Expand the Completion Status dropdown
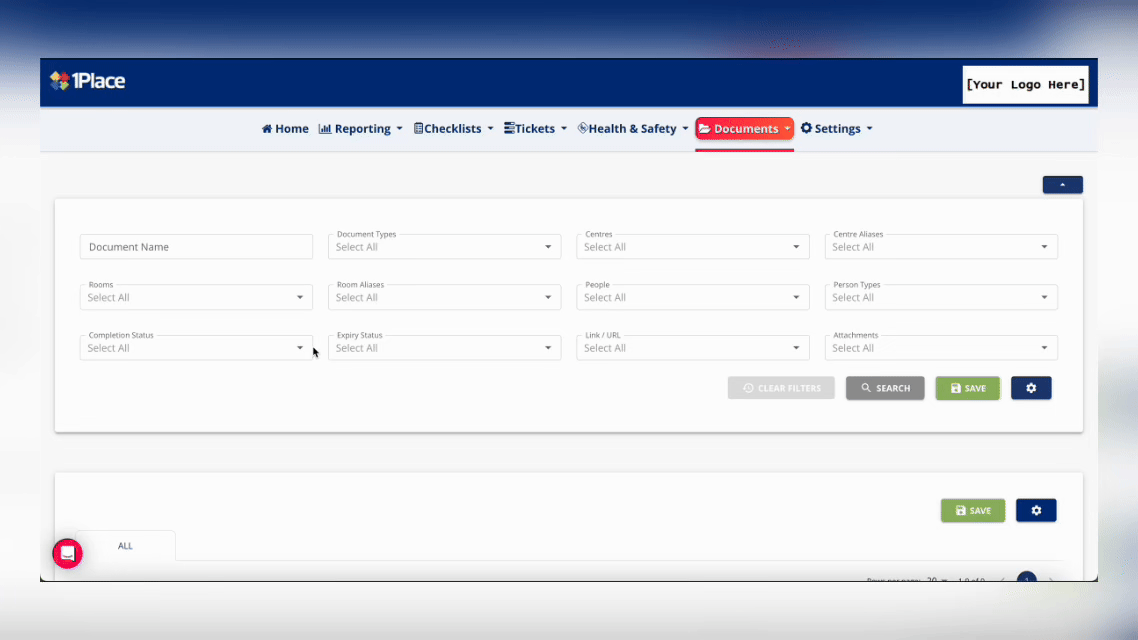 pyautogui.click(x=196, y=348)
